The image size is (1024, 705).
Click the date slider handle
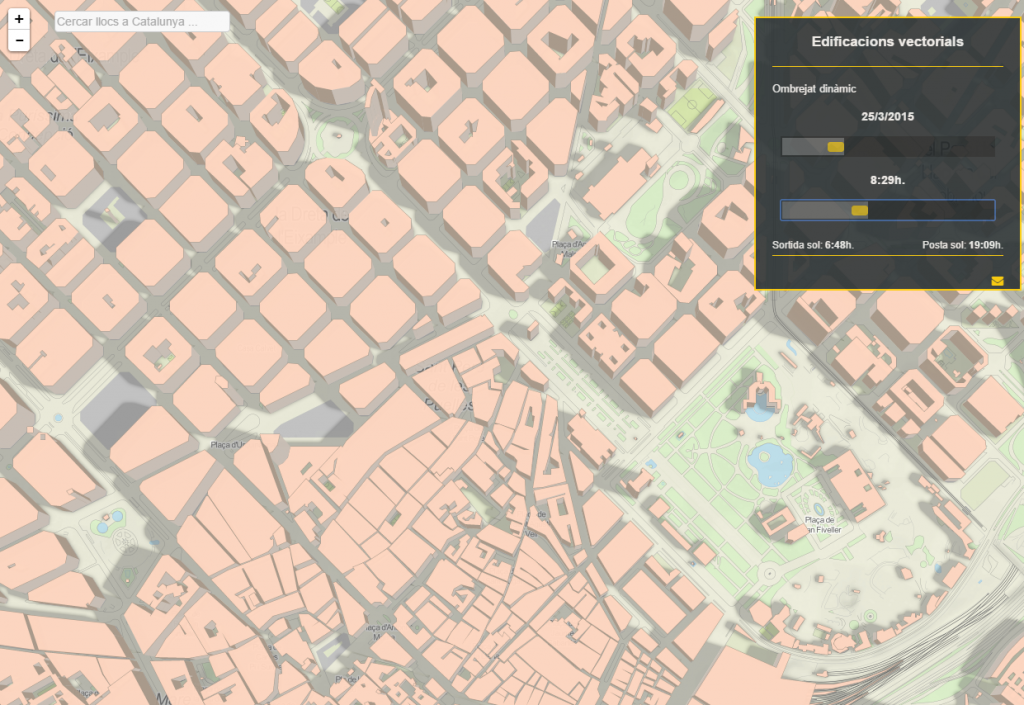pos(836,147)
